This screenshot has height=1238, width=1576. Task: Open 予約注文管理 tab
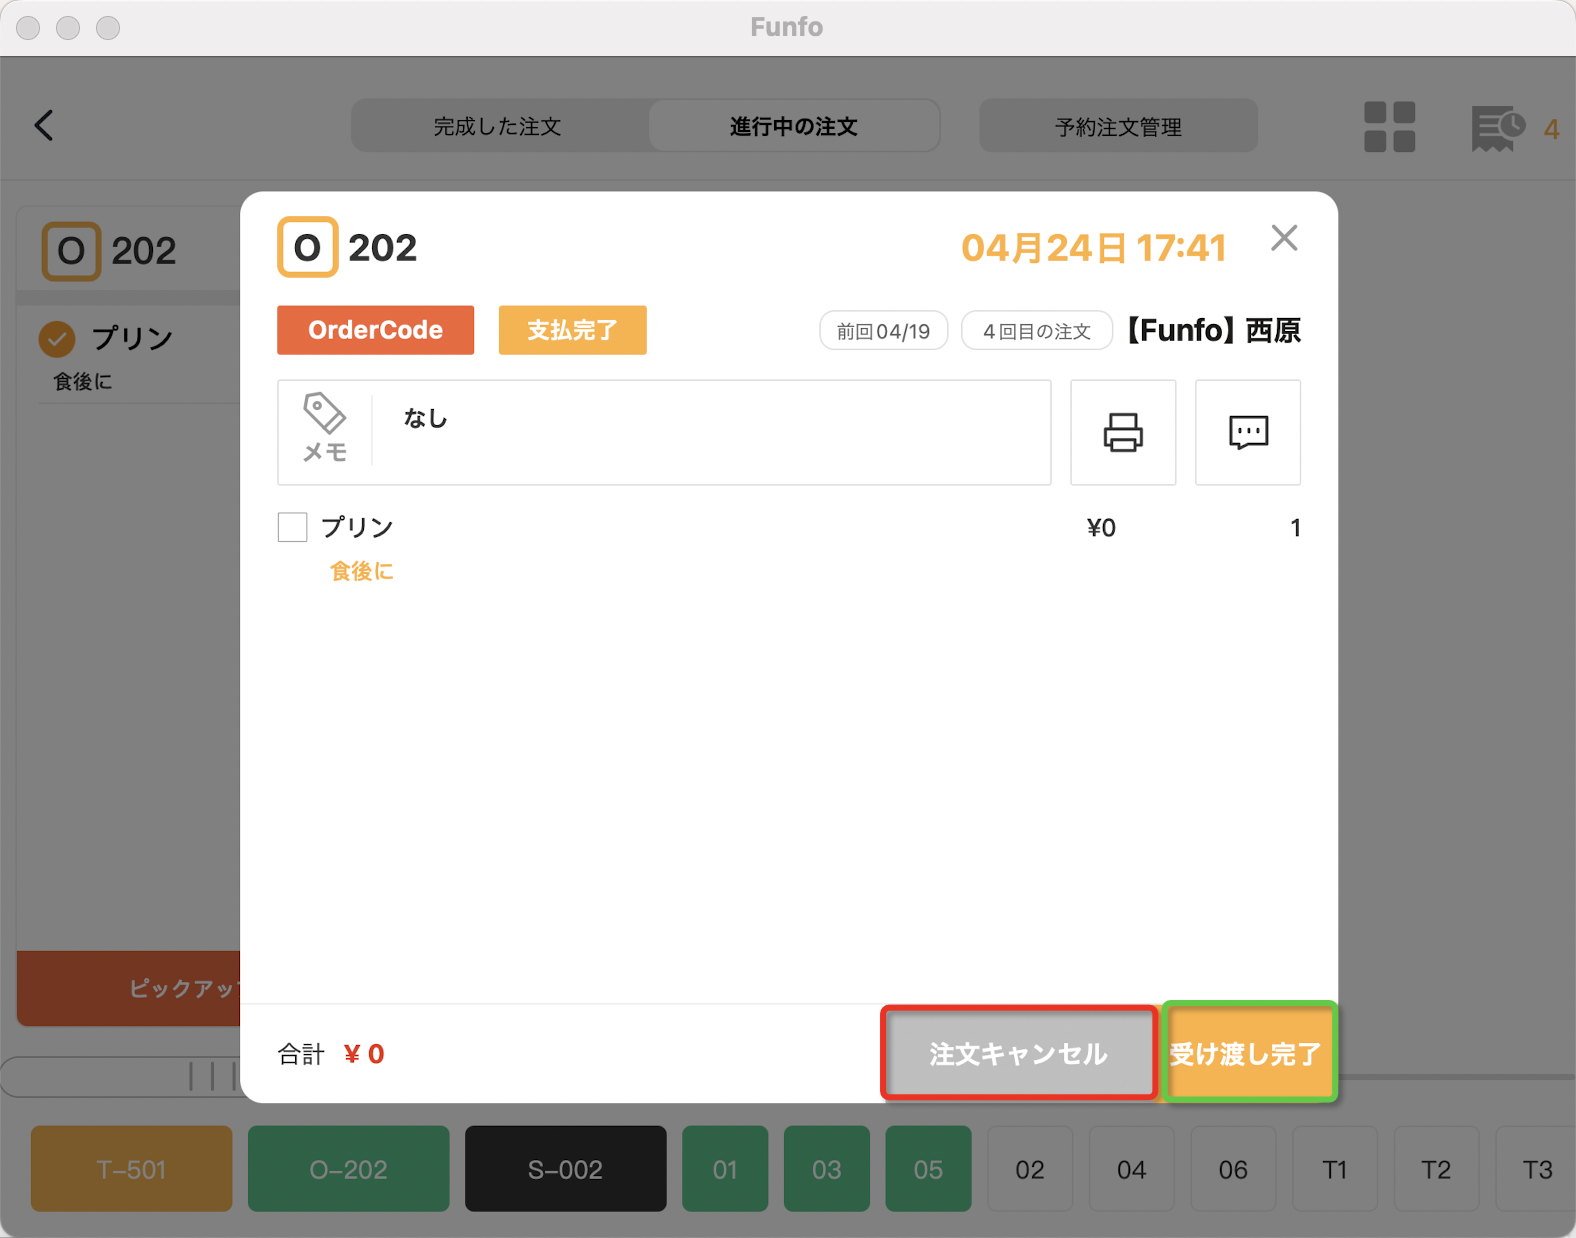tap(1118, 126)
